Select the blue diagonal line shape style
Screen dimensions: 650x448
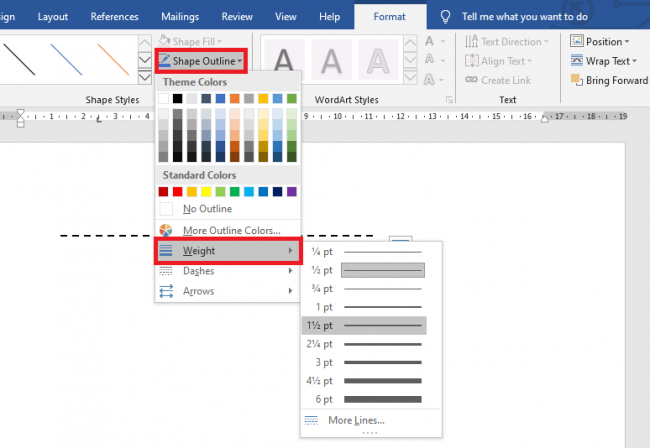[66, 63]
